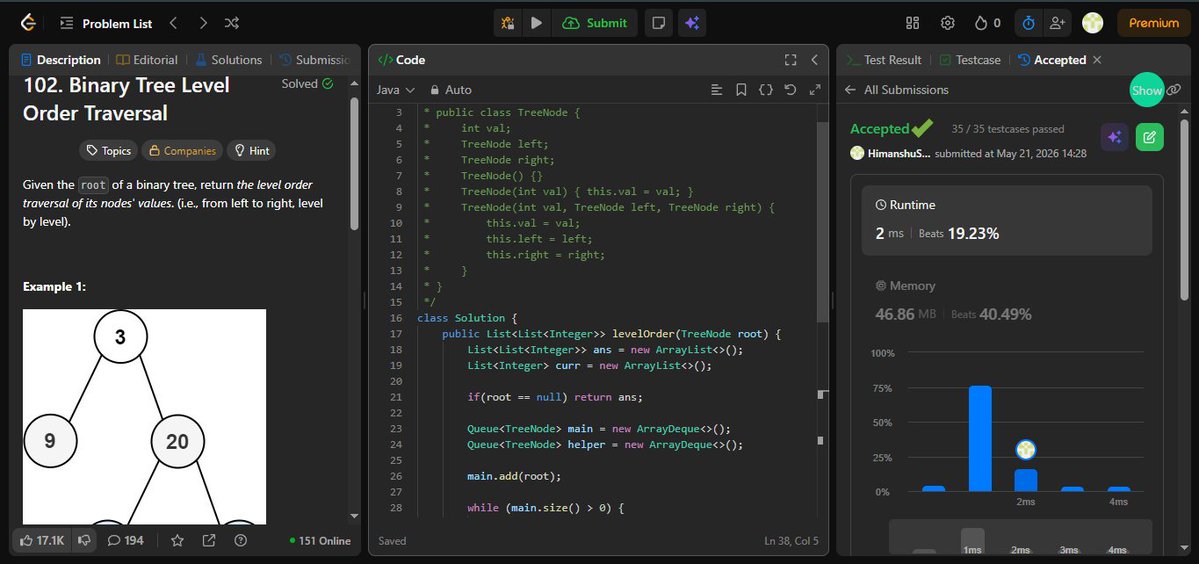Open the 194 comments
This screenshot has height=564, width=1199.
[x=125, y=540]
